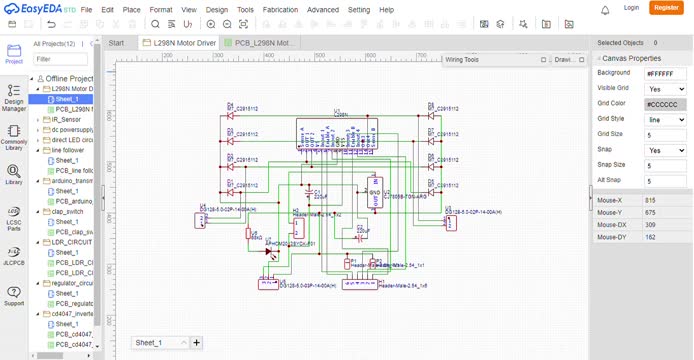Open the notifications bell icon

605,10
